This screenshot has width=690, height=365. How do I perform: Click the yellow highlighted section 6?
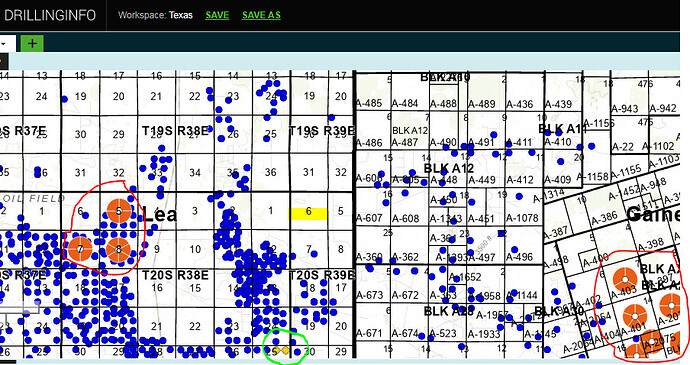308,214
